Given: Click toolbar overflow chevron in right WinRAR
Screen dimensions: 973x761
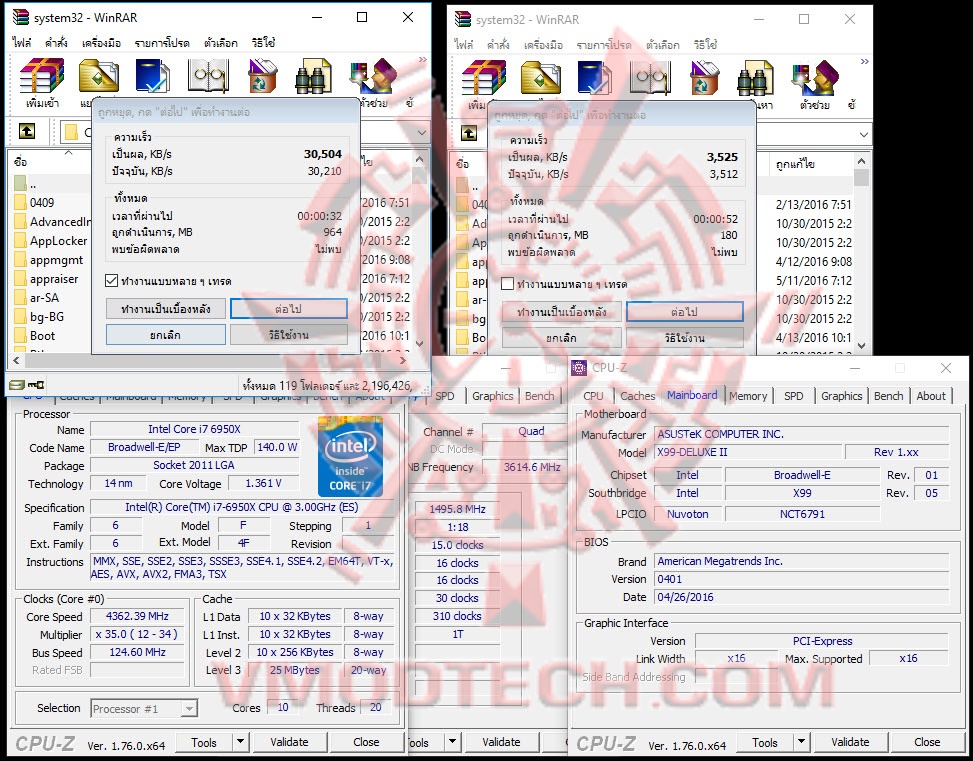Looking at the screenshot, I should (x=864, y=61).
